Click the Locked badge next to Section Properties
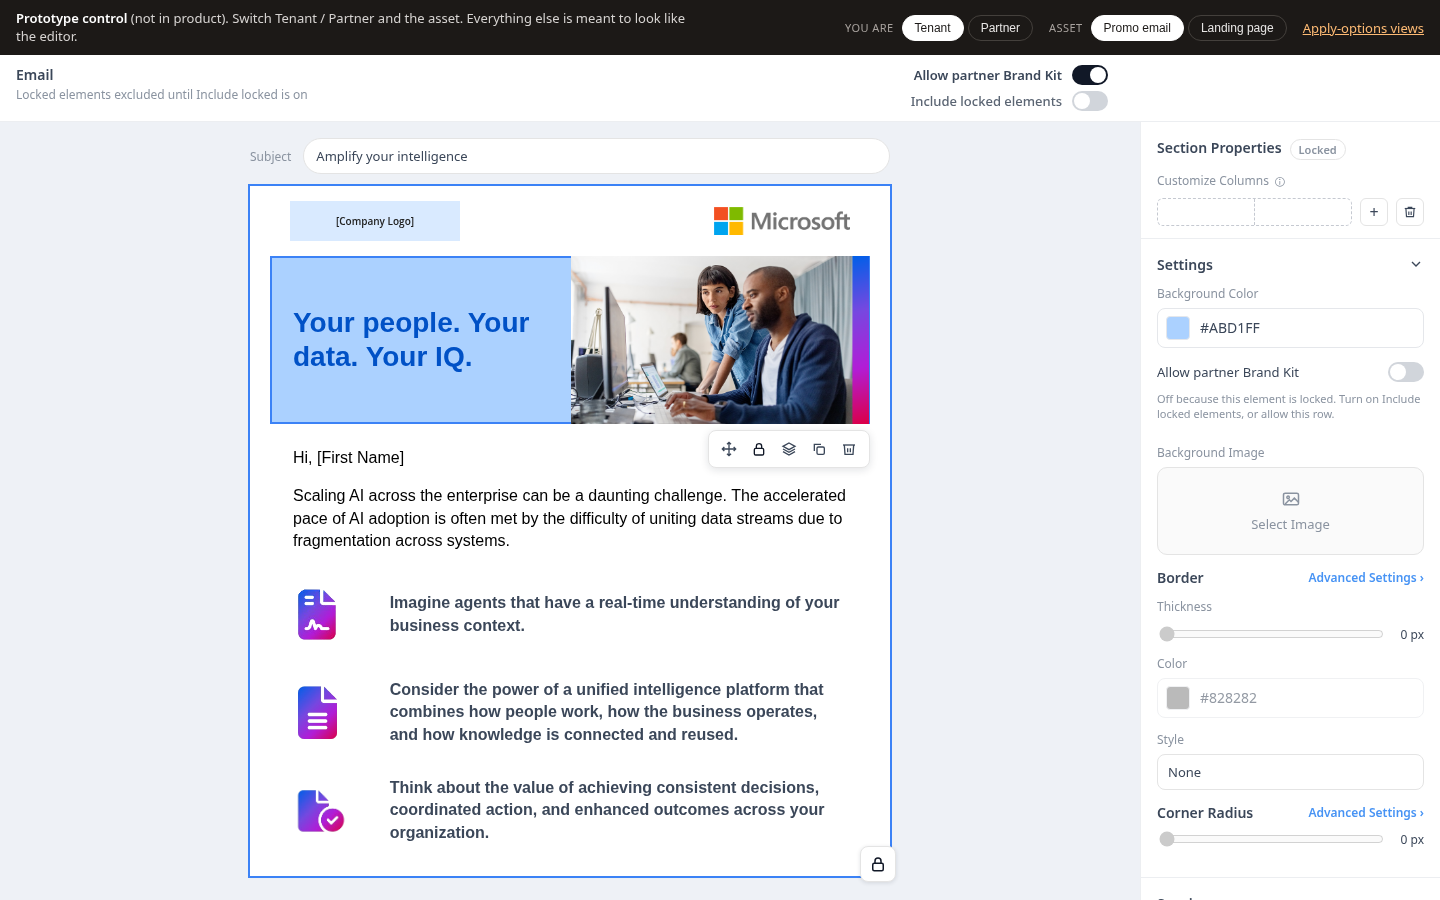Viewport: 1440px width, 900px height. point(1317,150)
